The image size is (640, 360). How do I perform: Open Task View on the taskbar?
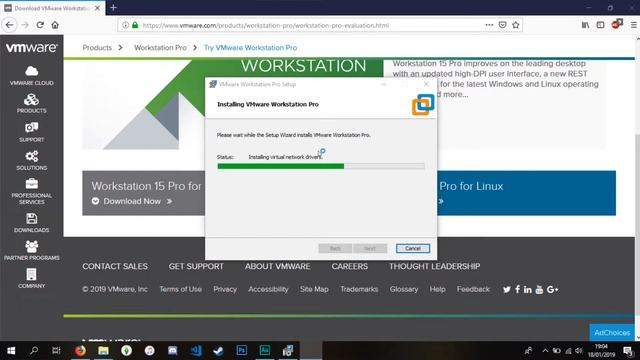[56, 351]
